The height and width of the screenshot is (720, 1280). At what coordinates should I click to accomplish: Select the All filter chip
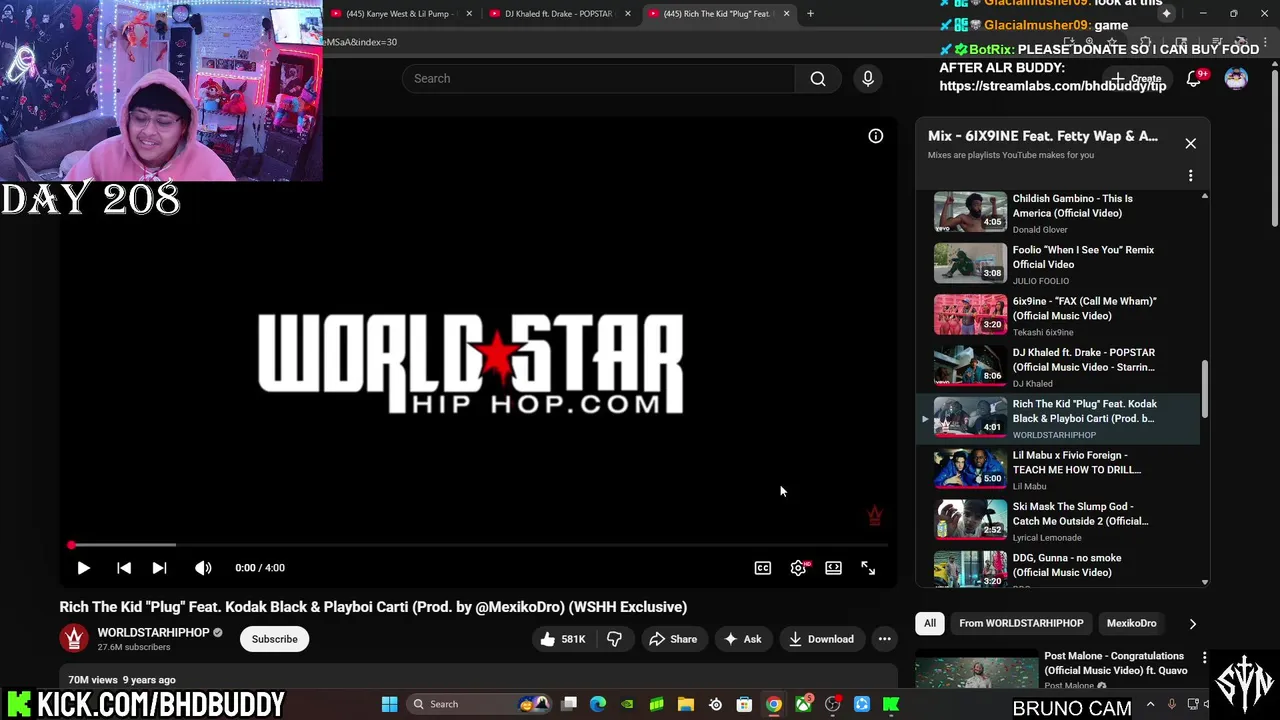pyautogui.click(x=930, y=623)
